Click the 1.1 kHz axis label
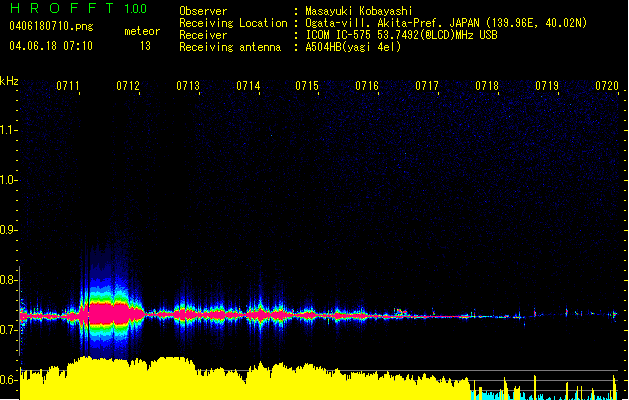 (x=8, y=130)
